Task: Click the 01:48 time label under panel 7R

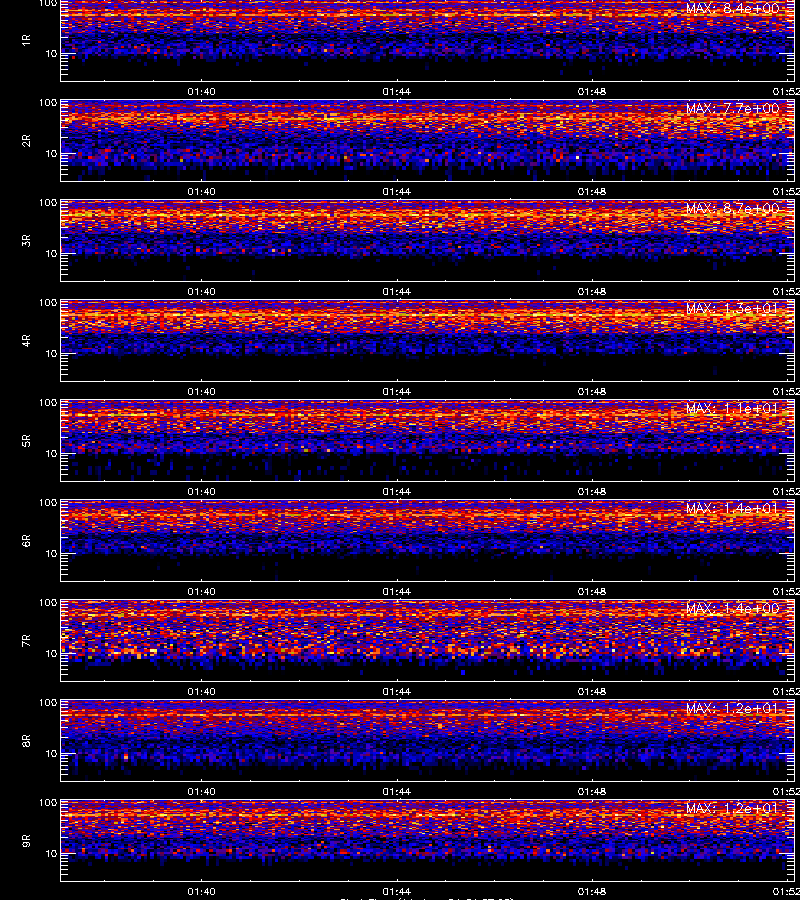Action: (592, 692)
